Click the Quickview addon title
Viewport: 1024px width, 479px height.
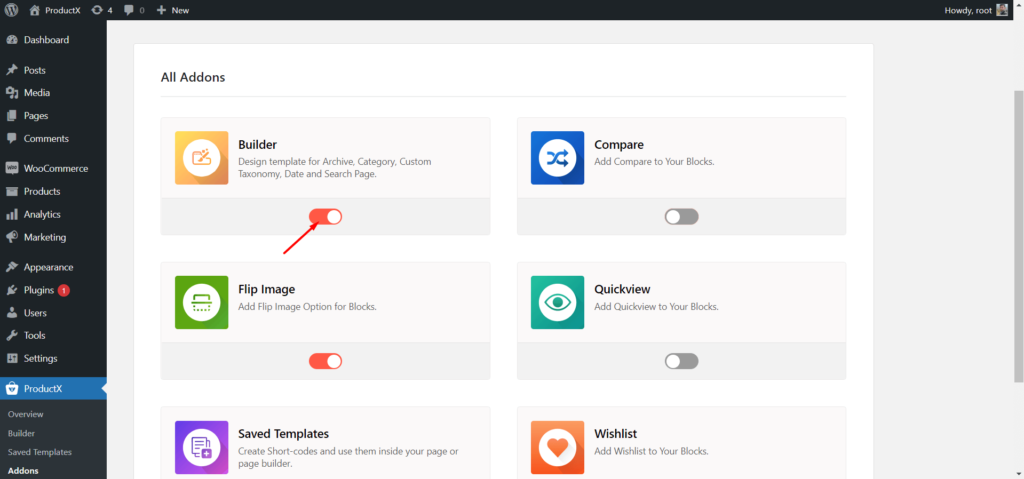[x=622, y=289]
